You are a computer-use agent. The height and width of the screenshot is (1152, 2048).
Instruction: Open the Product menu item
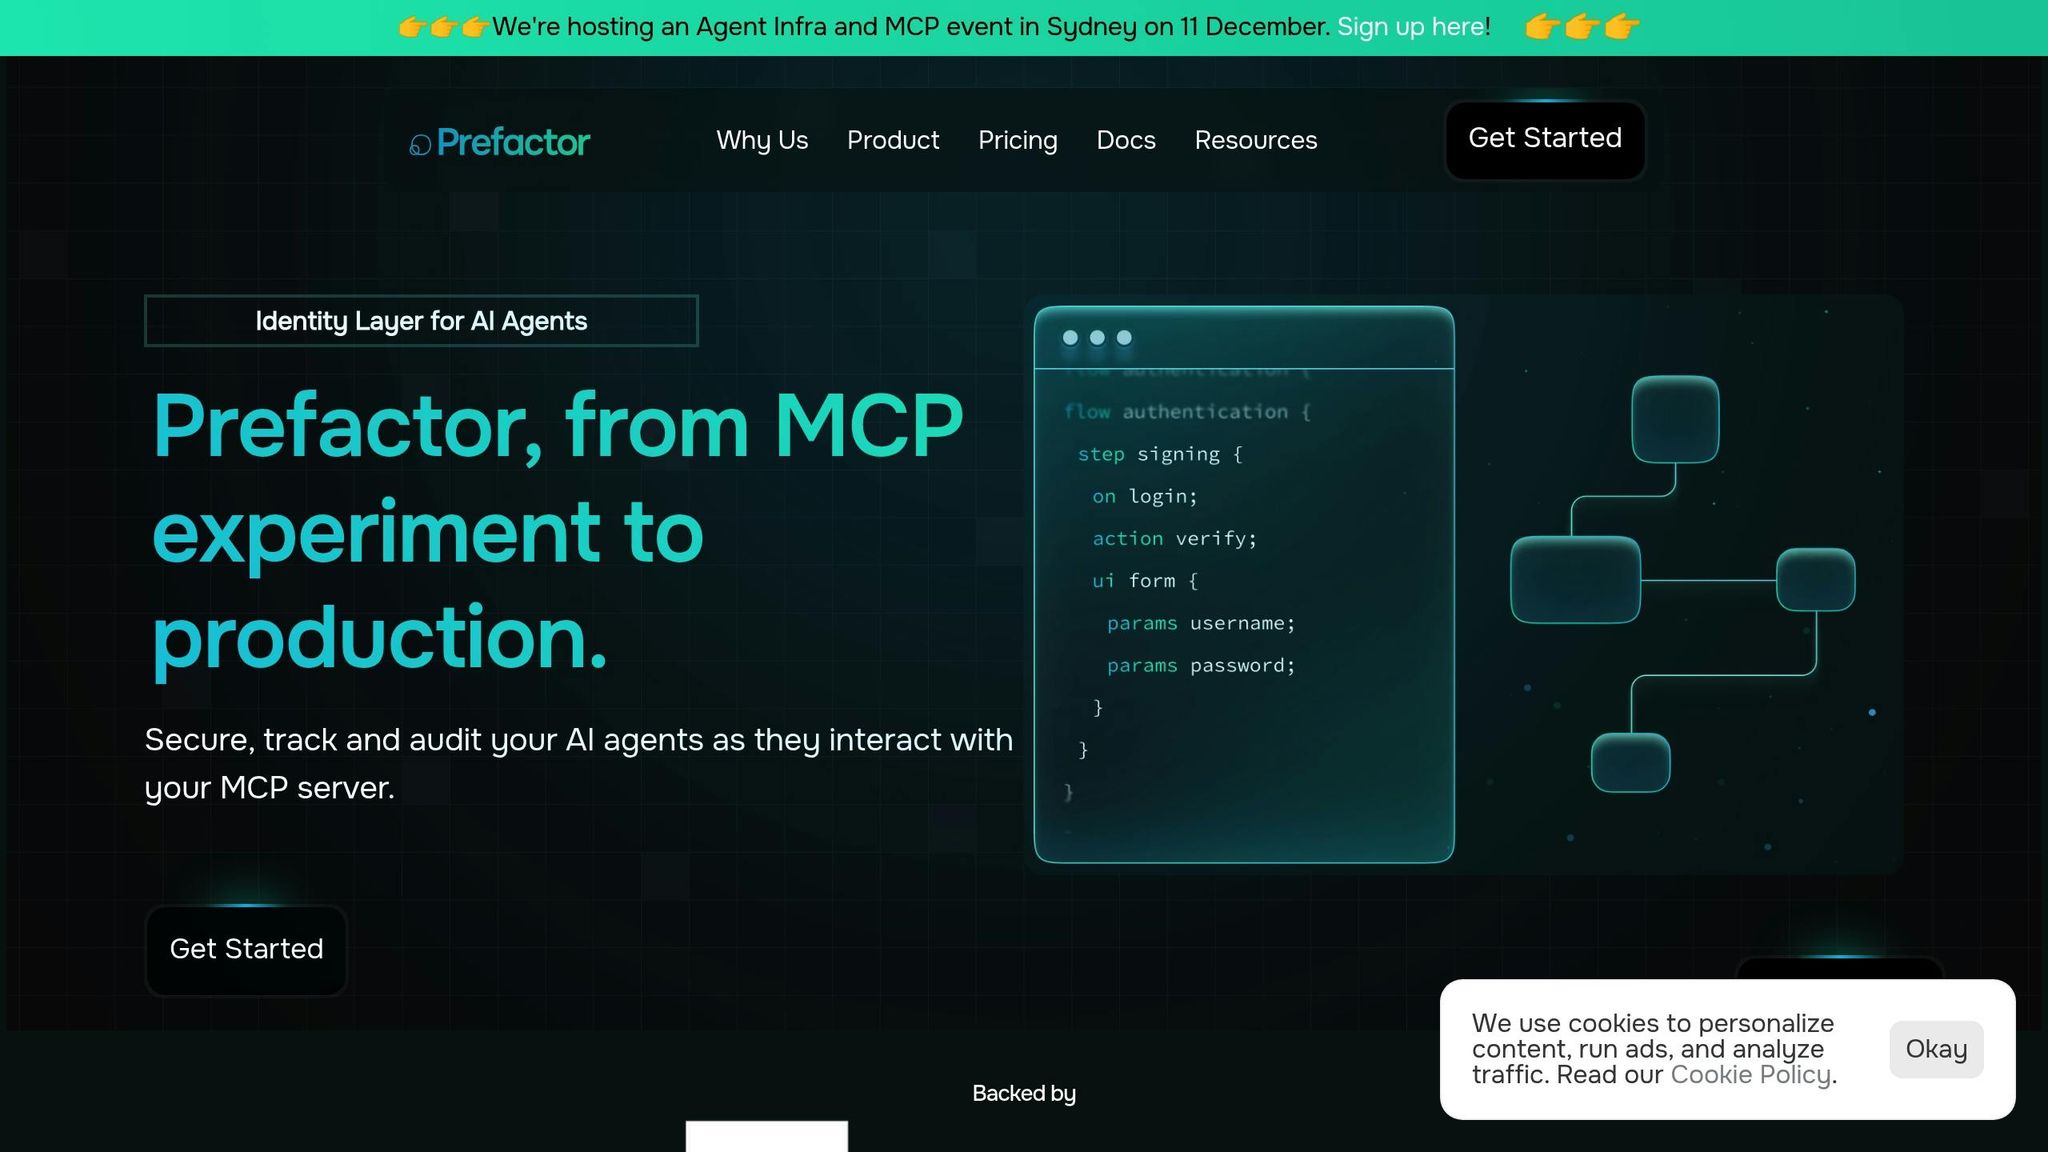(x=893, y=140)
